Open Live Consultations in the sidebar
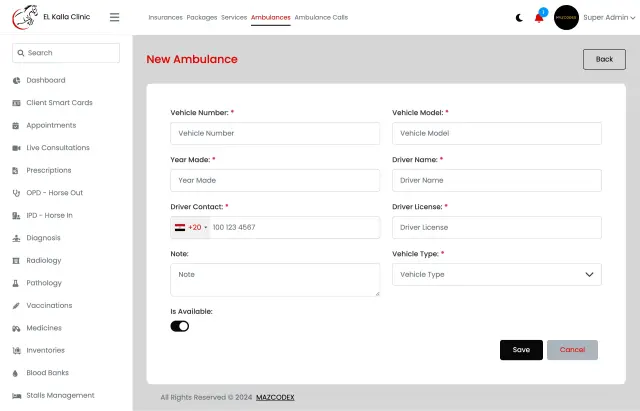640x411 pixels. (58, 148)
